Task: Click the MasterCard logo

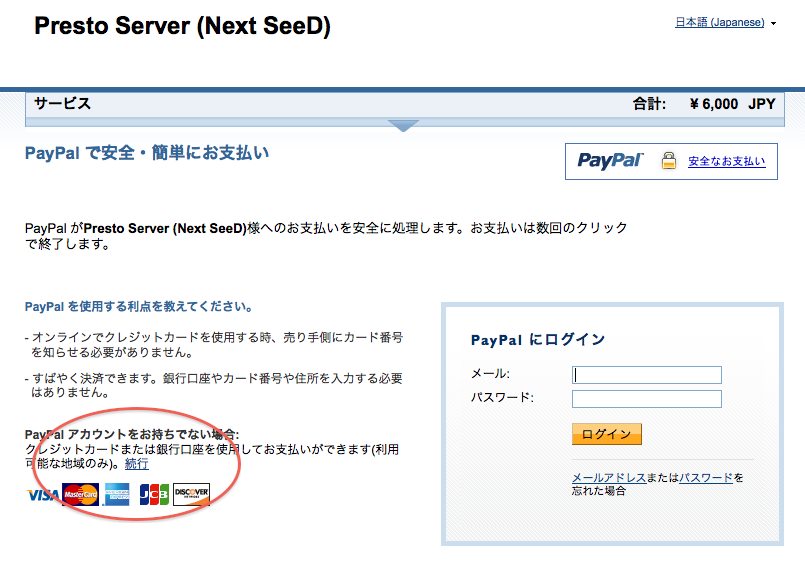Action: coord(81,495)
